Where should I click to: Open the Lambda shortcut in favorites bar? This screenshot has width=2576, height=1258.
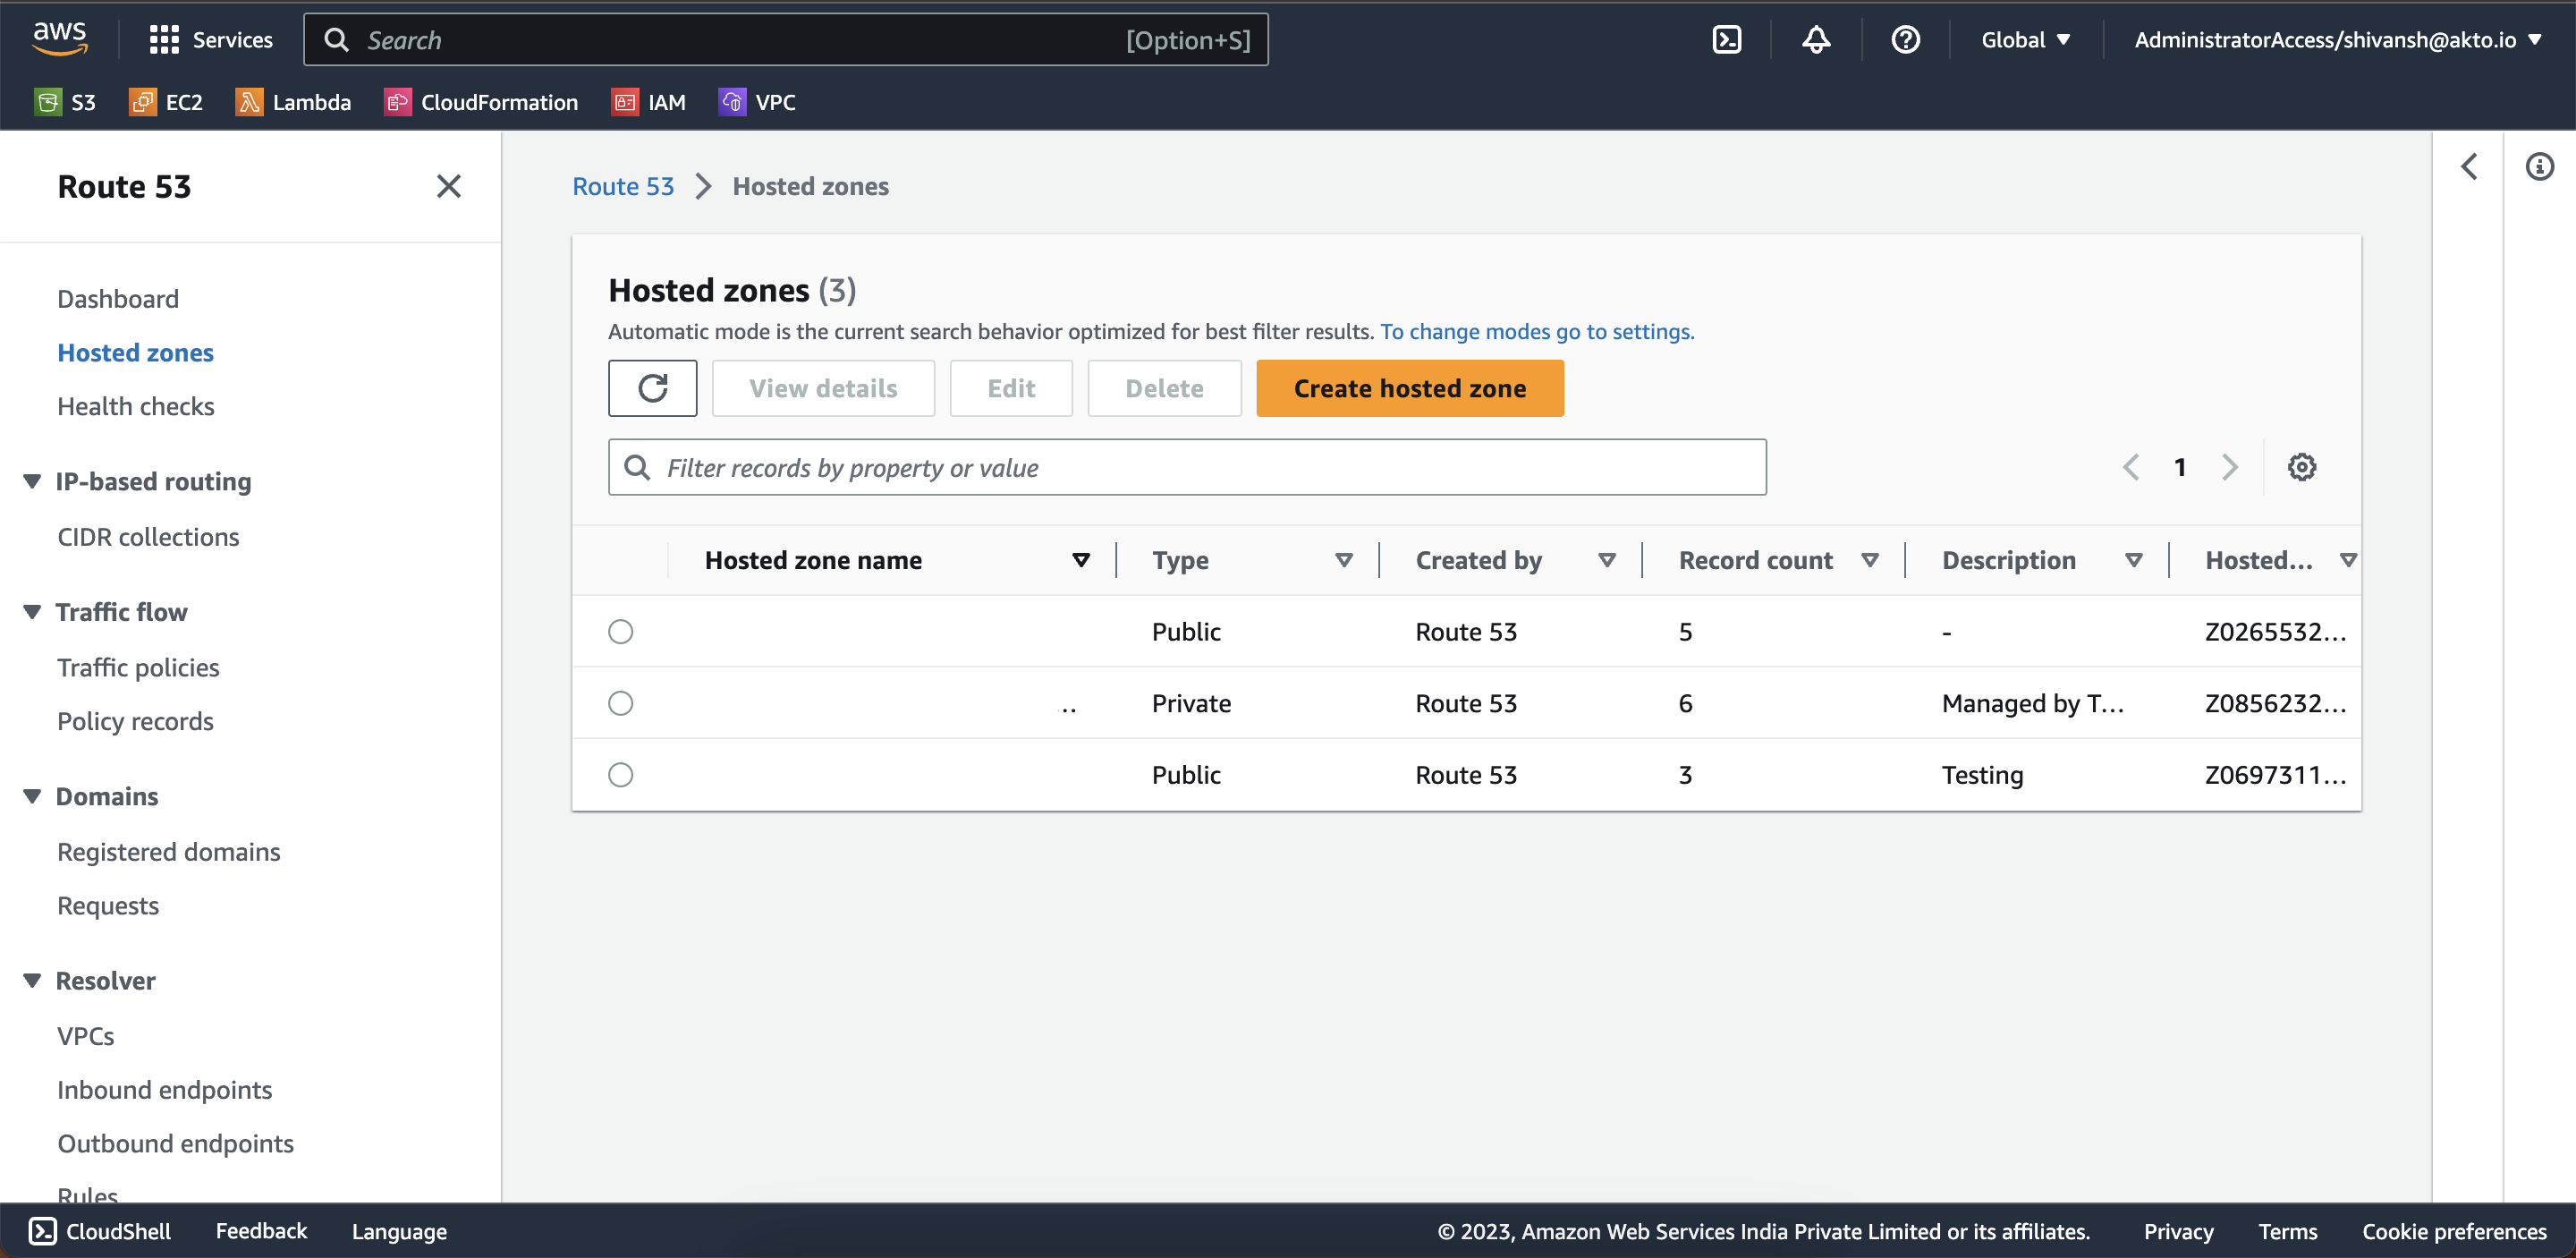pos(293,102)
